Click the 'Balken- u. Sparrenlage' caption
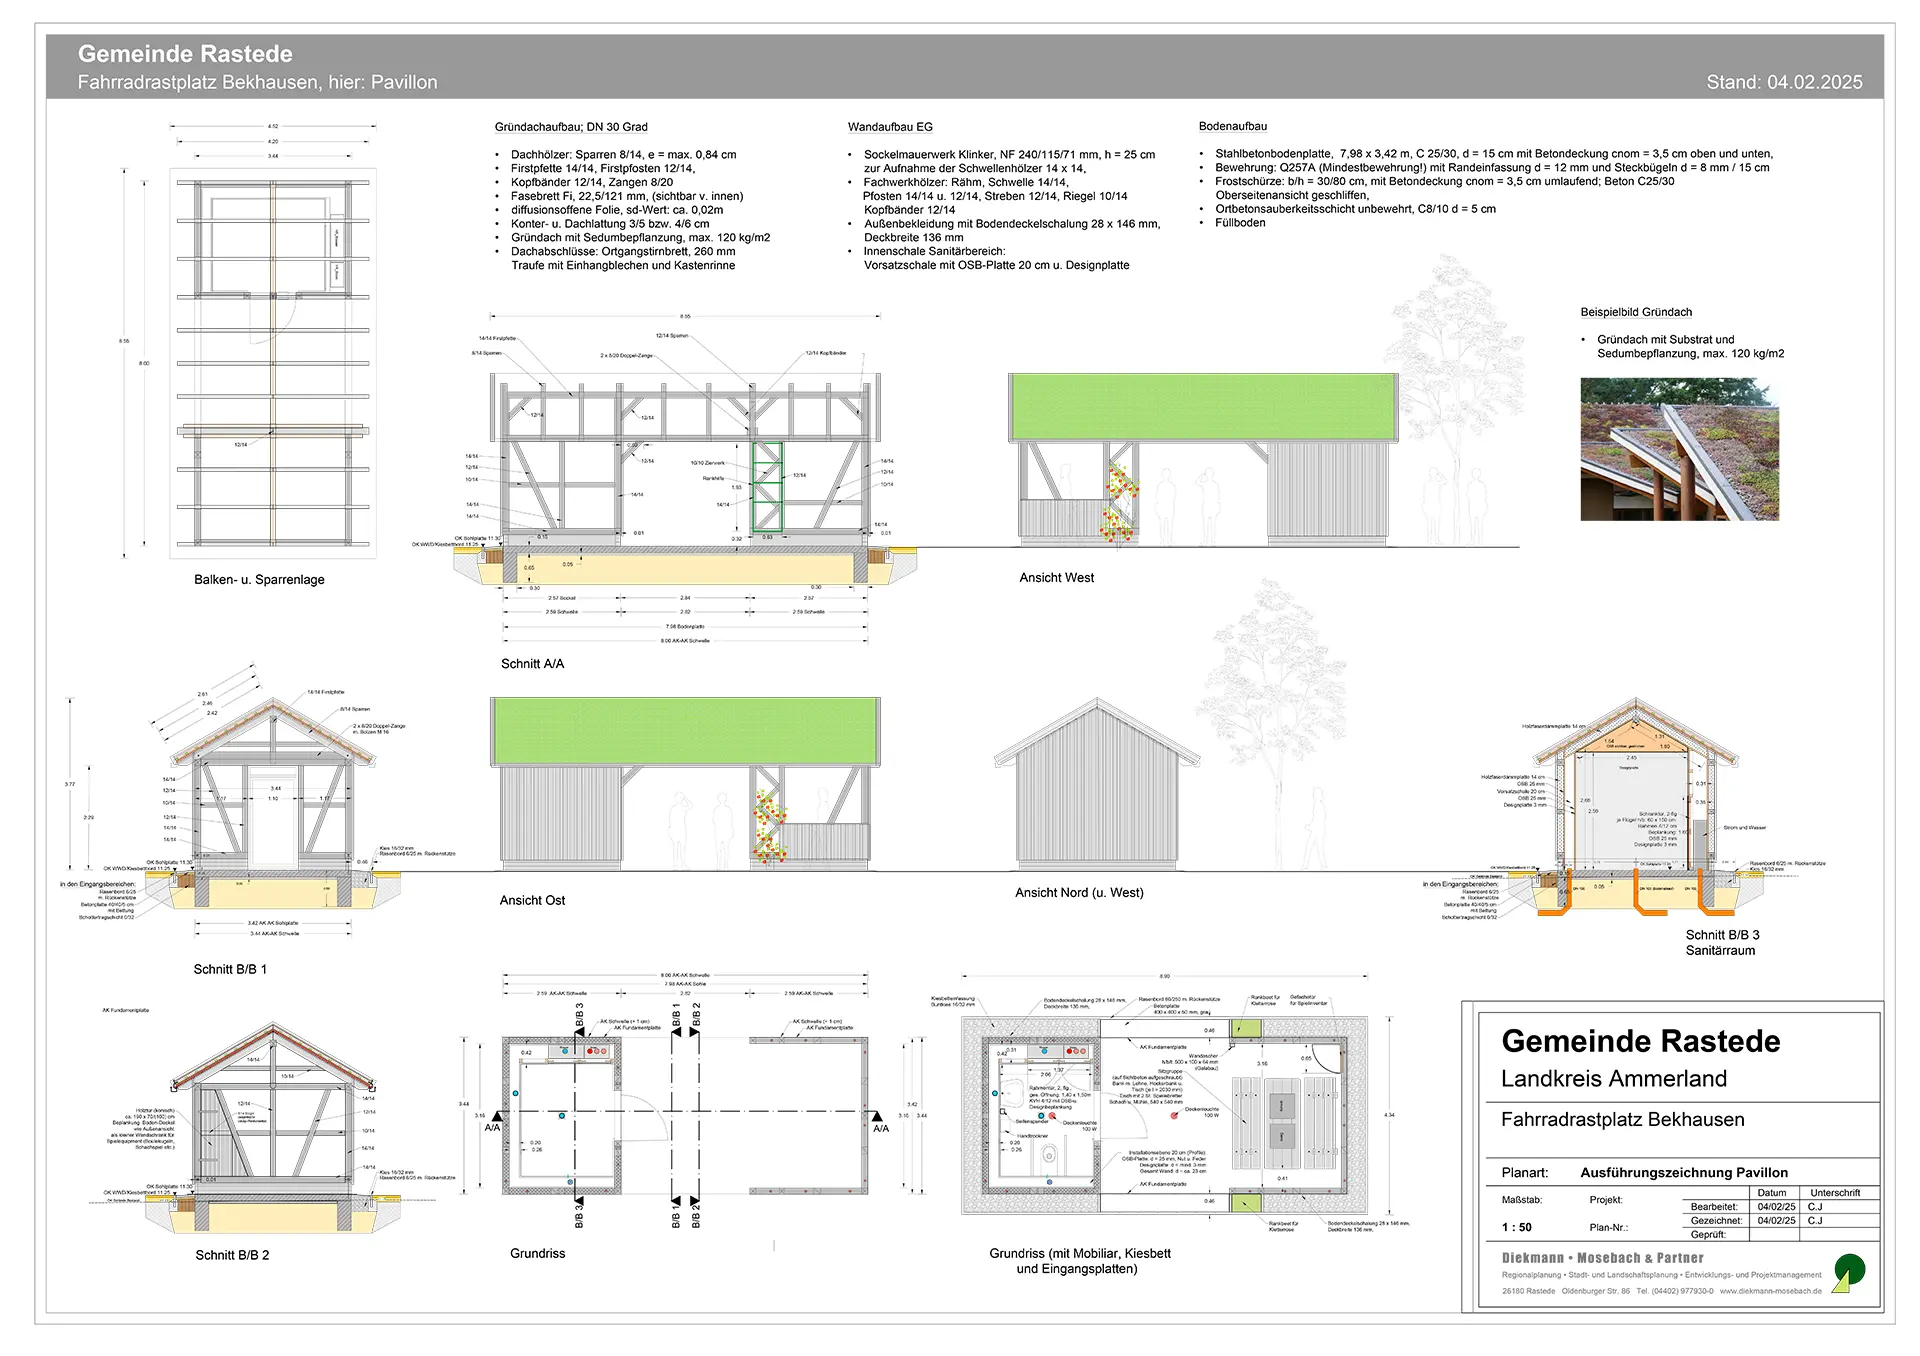 pyautogui.click(x=259, y=580)
